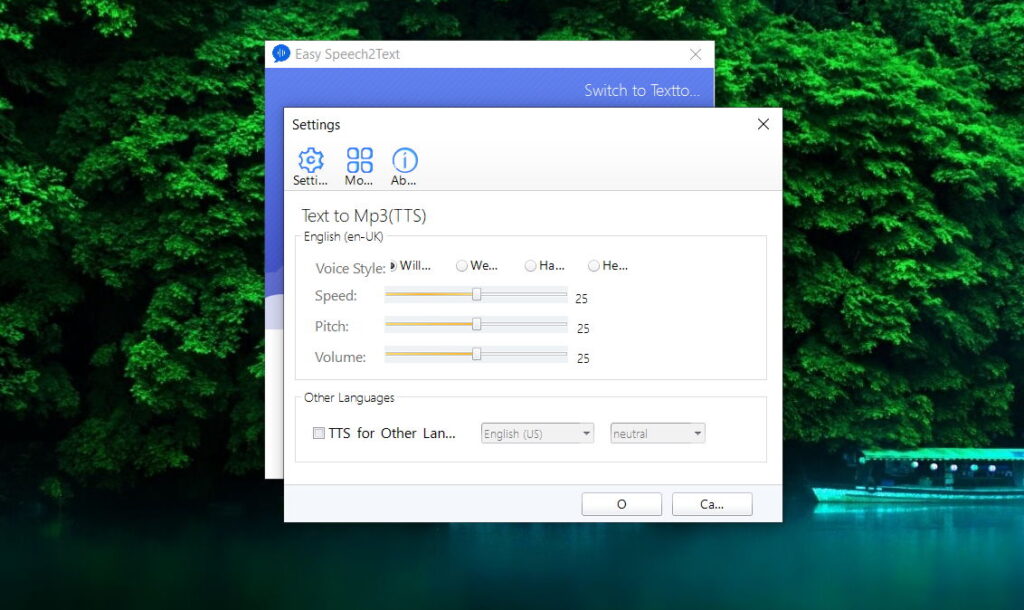The width and height of the screenshot is (1024, 610).
Task: Open the neutral voice dropdown
Action: [x=658, y=434]
